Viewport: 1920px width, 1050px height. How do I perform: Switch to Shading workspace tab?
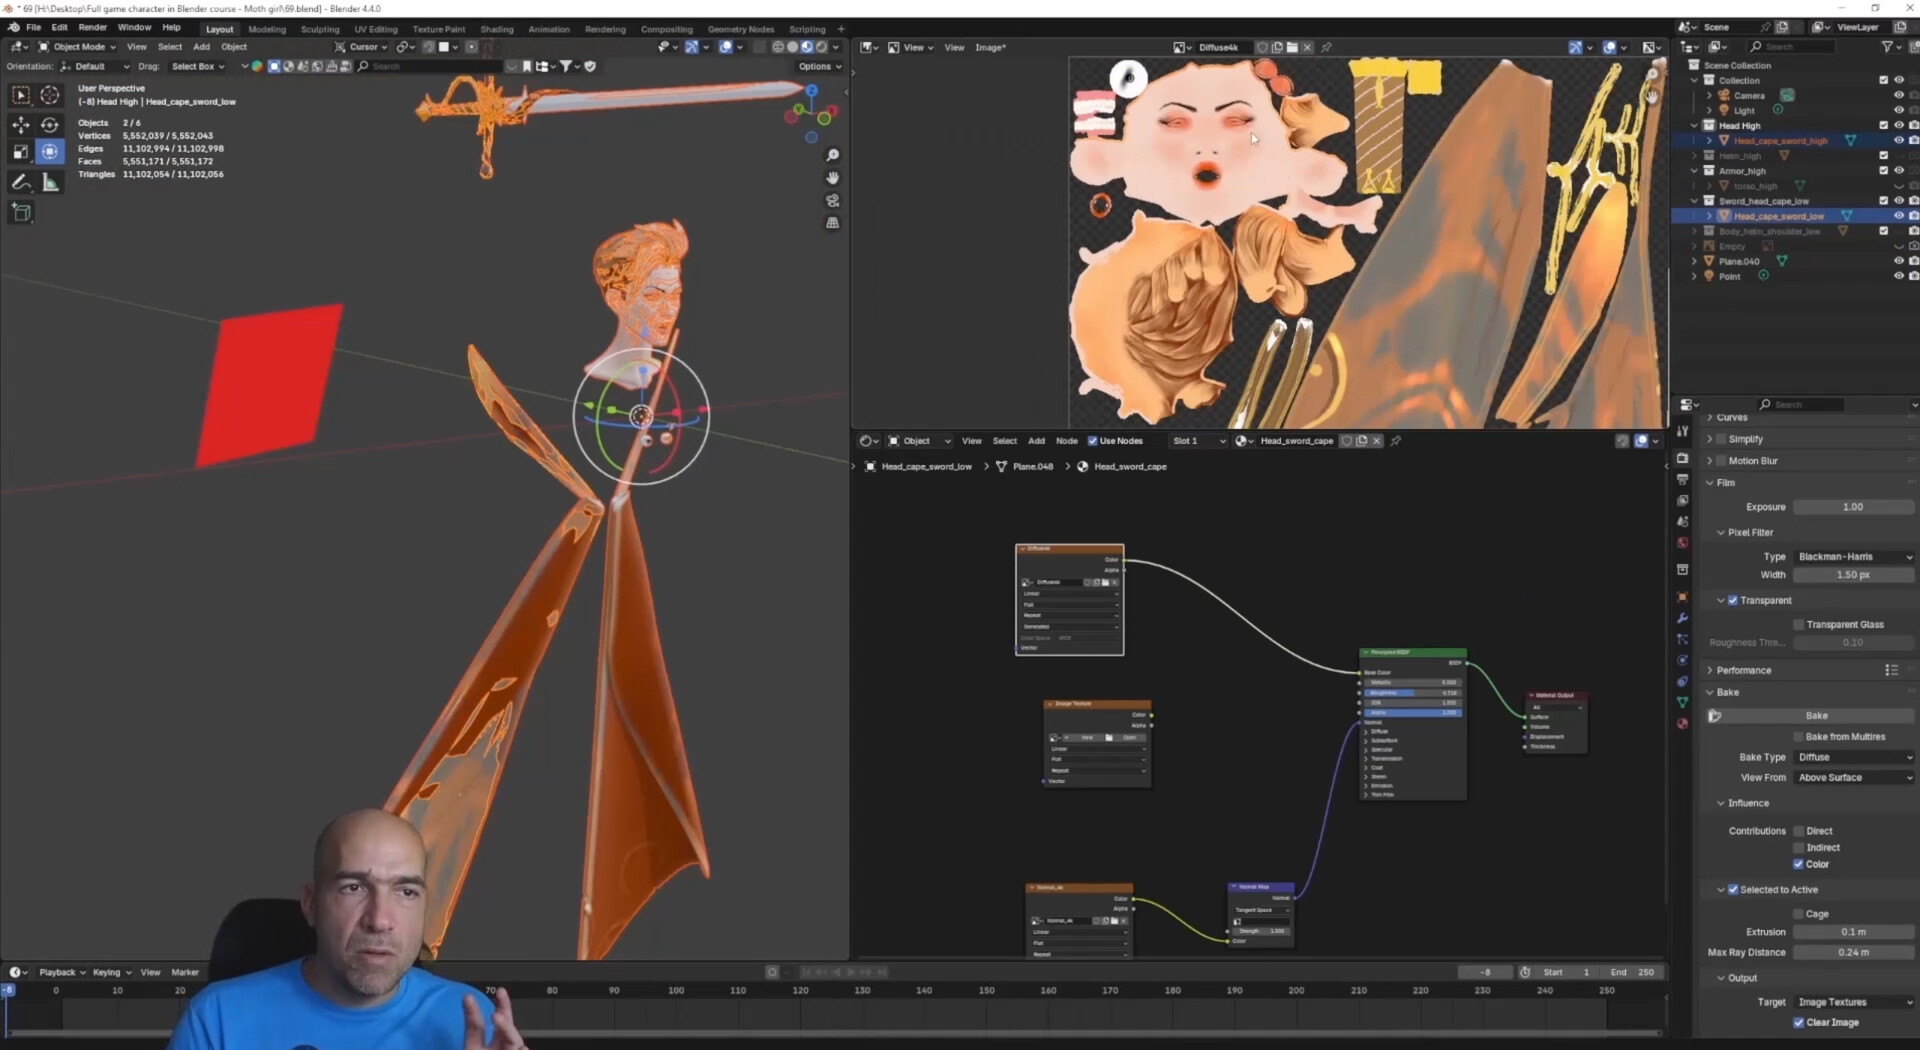tap(496, 29)
